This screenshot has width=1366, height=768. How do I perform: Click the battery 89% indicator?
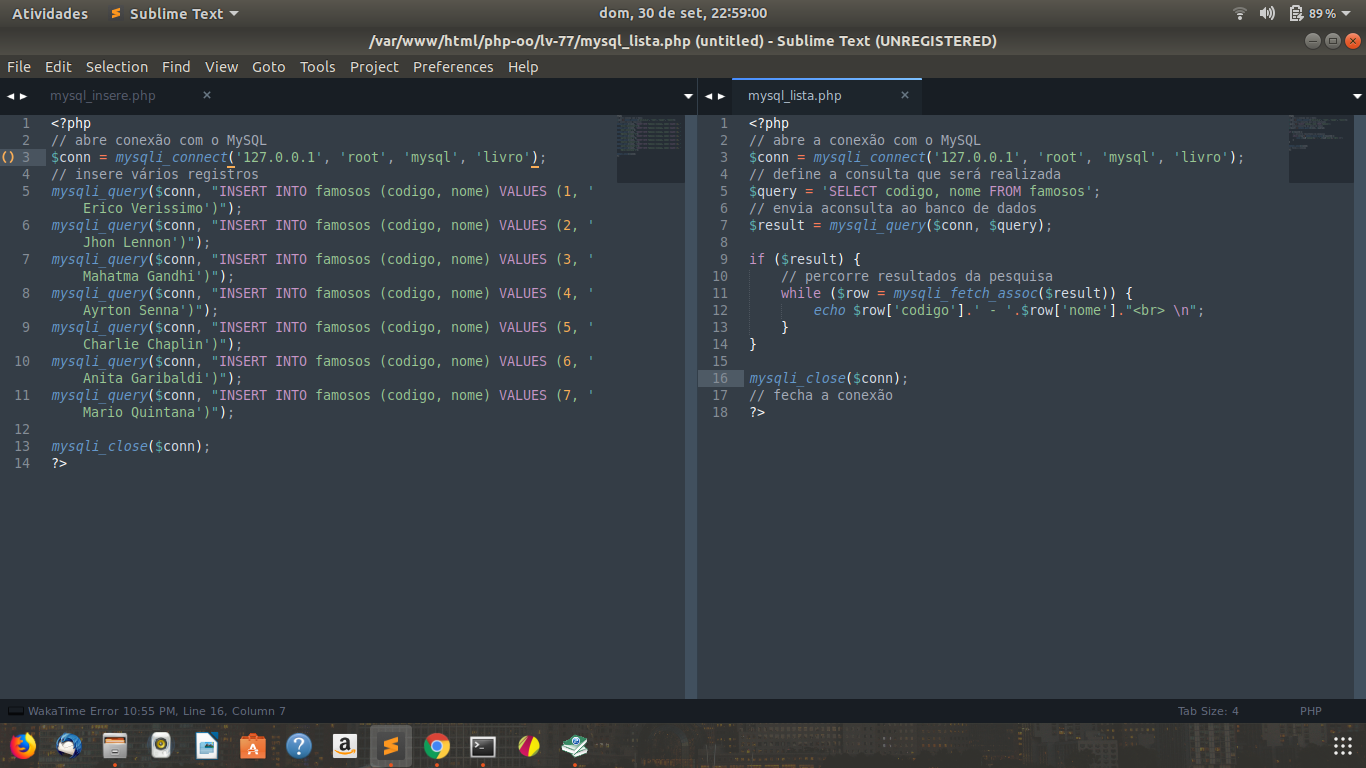coord(1312,13)
